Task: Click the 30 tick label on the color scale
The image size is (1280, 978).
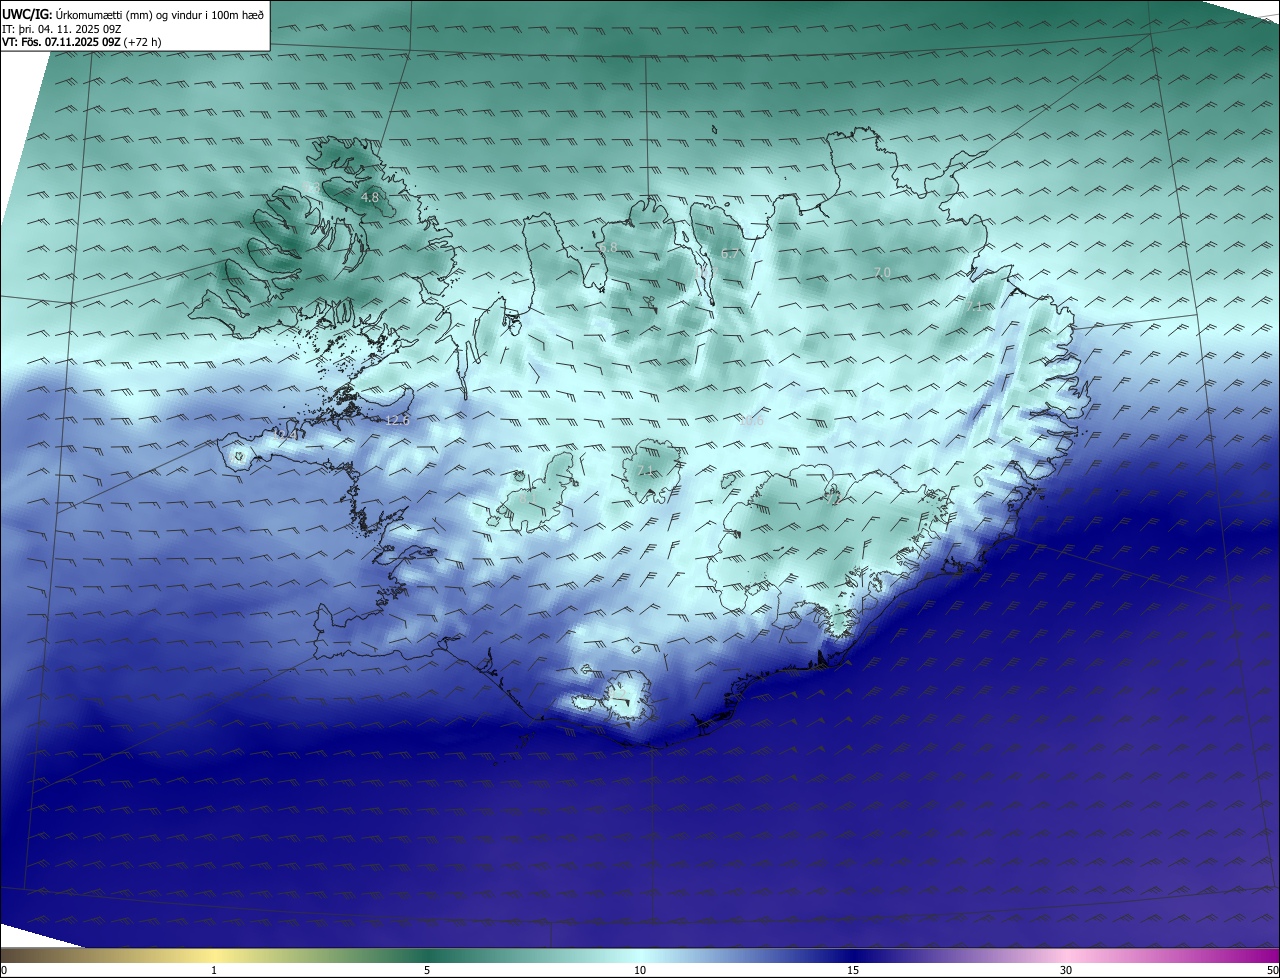Action: [1066, 970]
